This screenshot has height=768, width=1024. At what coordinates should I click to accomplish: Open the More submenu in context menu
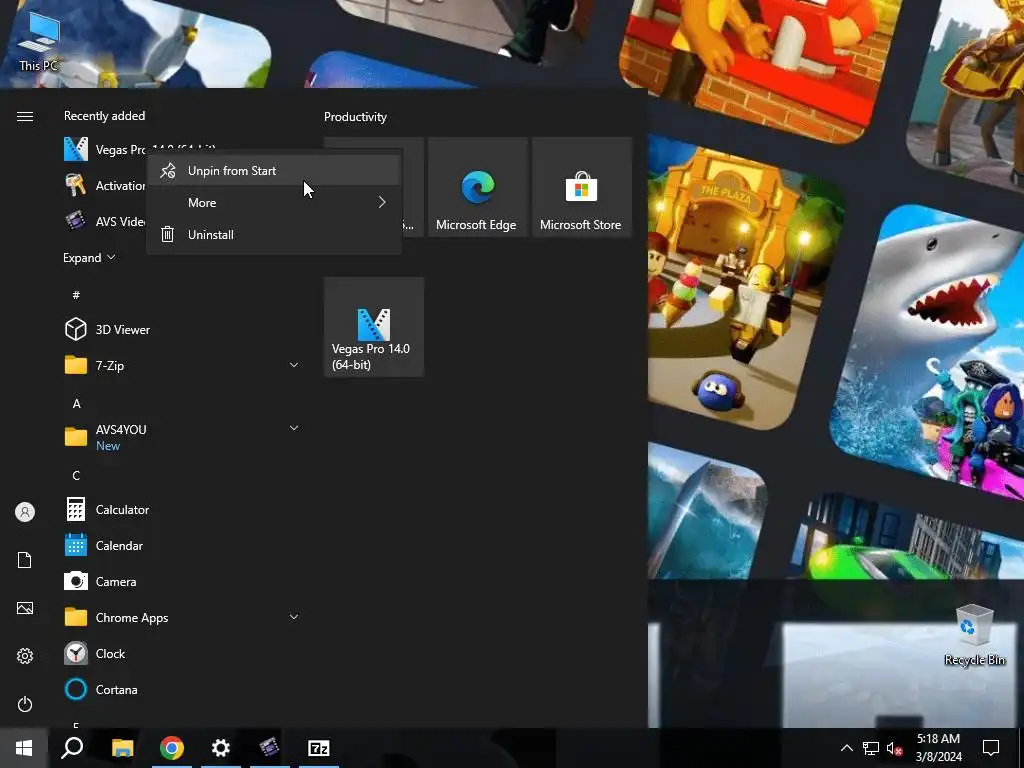(274, 202)
